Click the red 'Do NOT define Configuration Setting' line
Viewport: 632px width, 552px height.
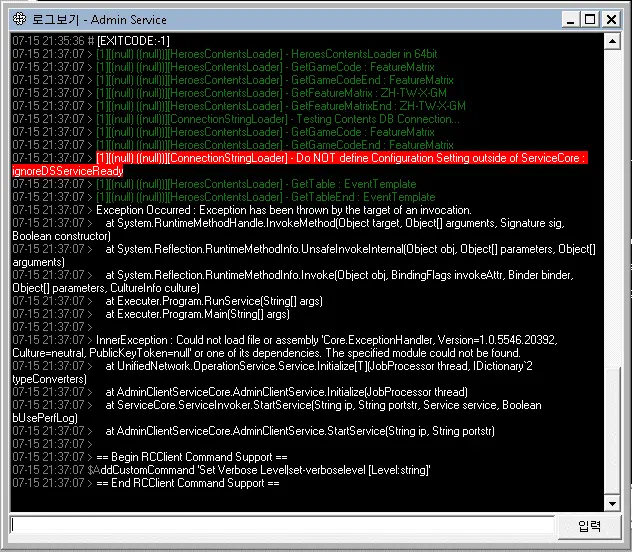pos(342,158)
